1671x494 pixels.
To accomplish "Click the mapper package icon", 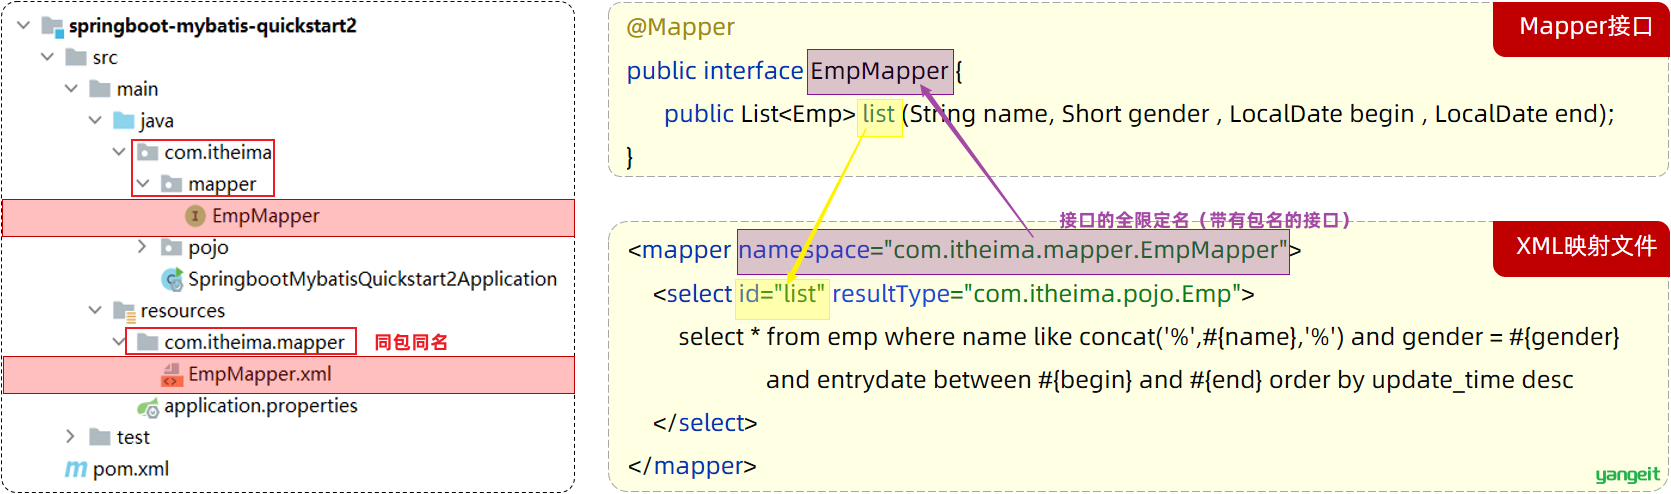I will click(x=172, y=184).
